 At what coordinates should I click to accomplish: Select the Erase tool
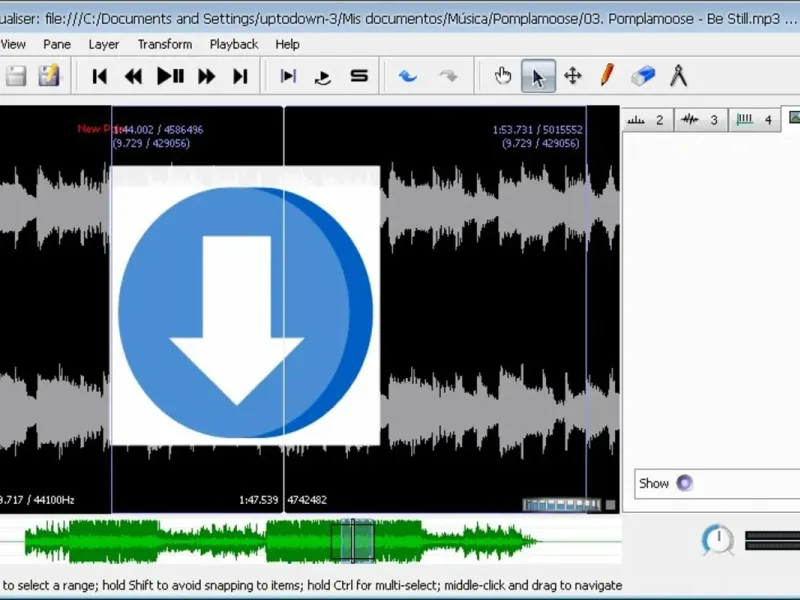point(643,76)
